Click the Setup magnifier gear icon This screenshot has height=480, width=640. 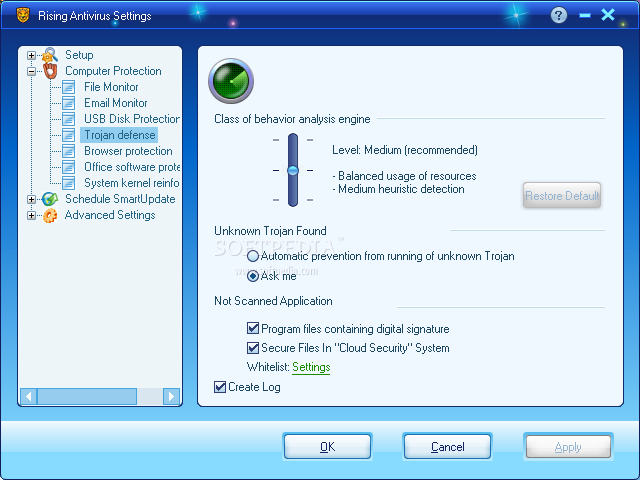tap(50, 55)
